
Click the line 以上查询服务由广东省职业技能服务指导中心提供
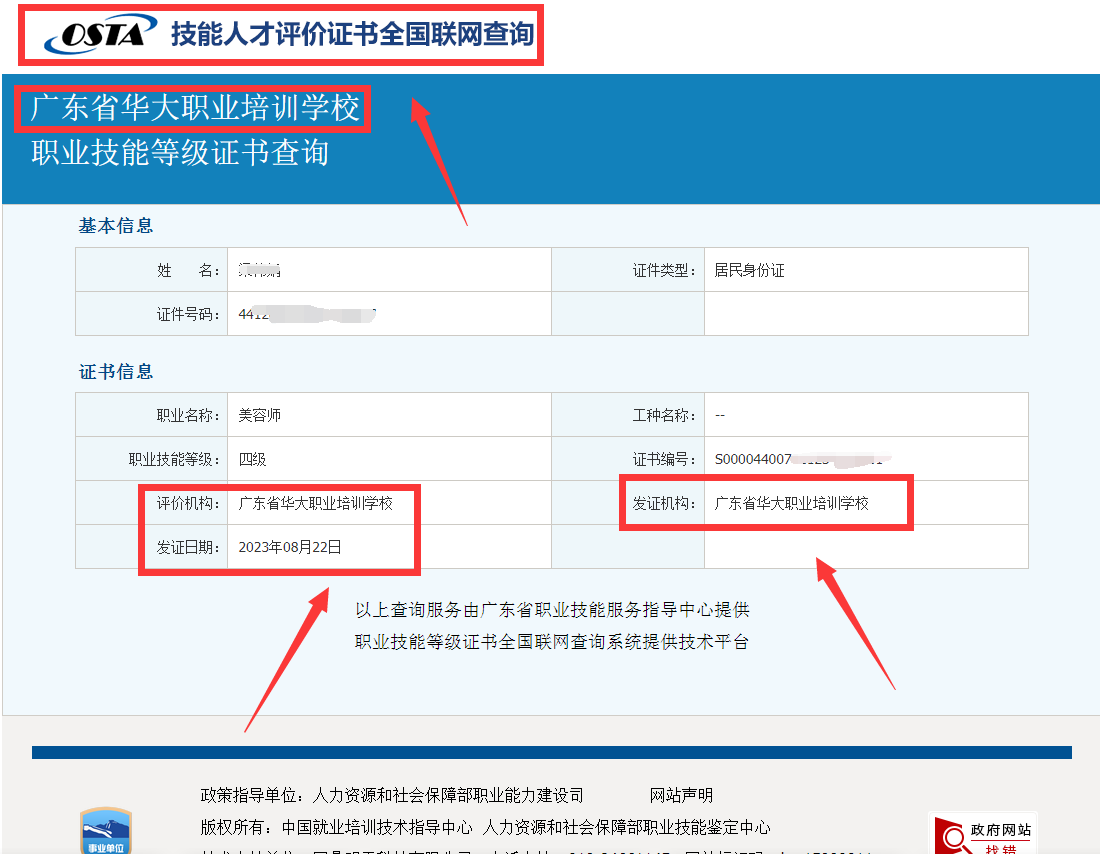click(552, 610)
